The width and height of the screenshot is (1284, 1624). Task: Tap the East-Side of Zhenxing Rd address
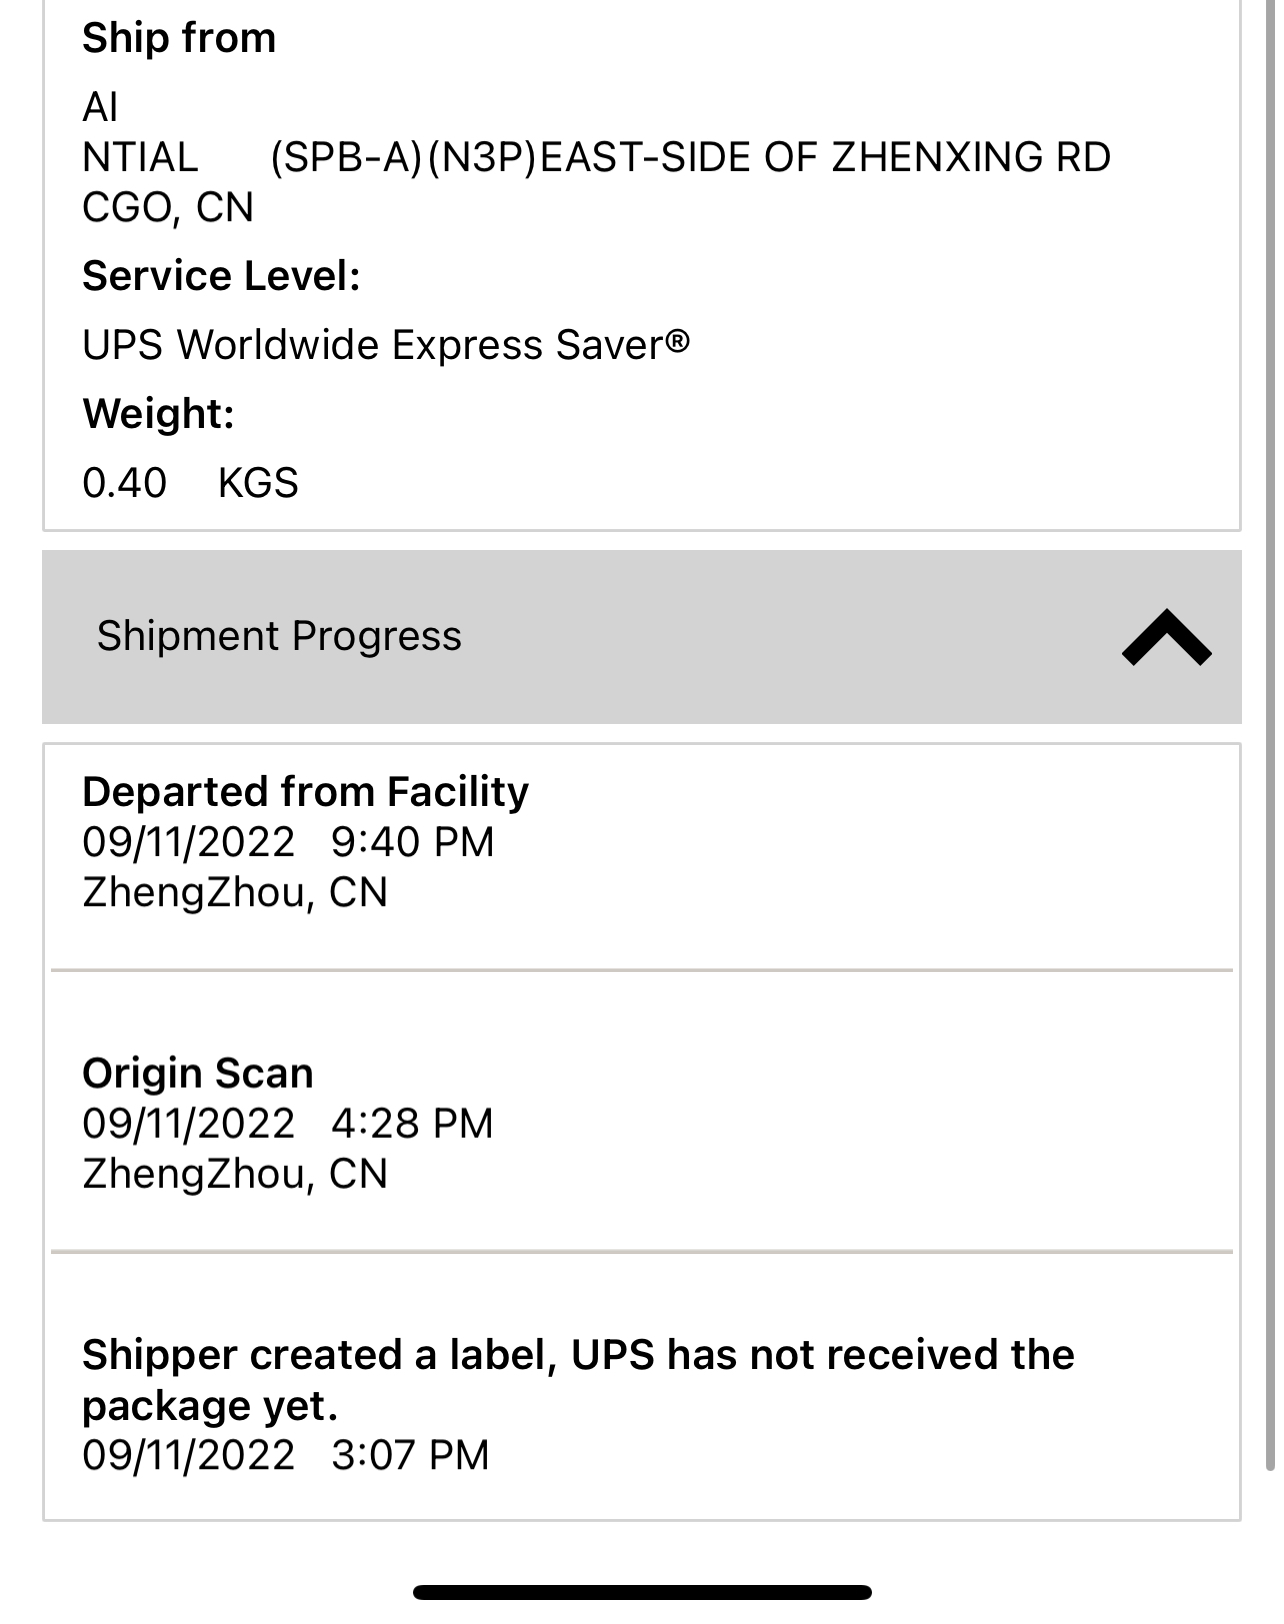(x=690, y=158)
